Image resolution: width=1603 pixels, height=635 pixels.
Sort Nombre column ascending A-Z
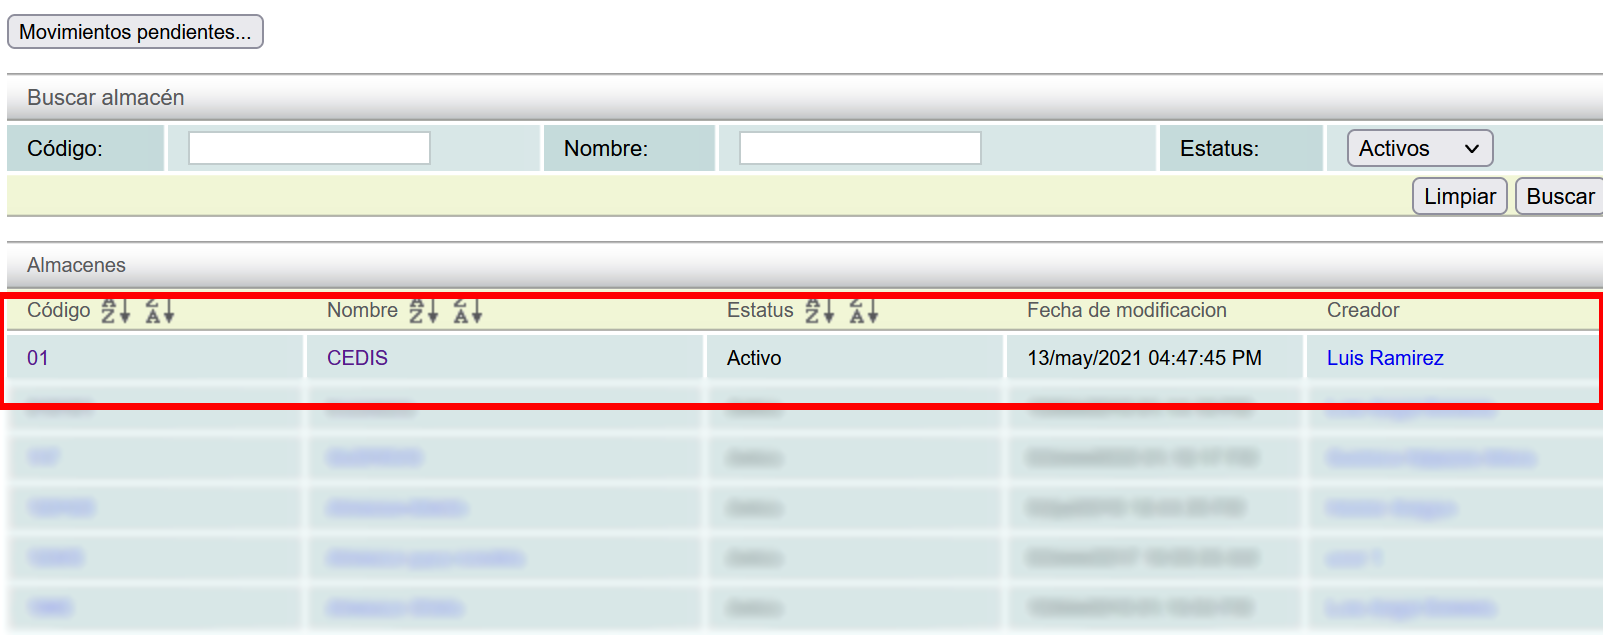point(424,312)
